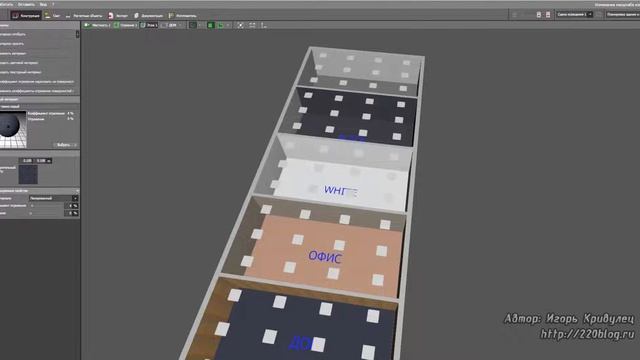Open the Вставить menu
Screen dimensions: 640x360
pyautogui.click(x=26, y=4)
